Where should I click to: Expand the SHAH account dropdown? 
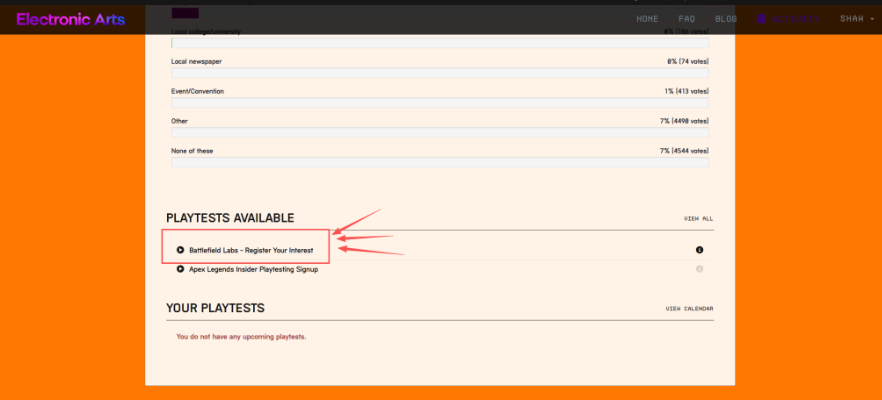[x=857, y=19]
